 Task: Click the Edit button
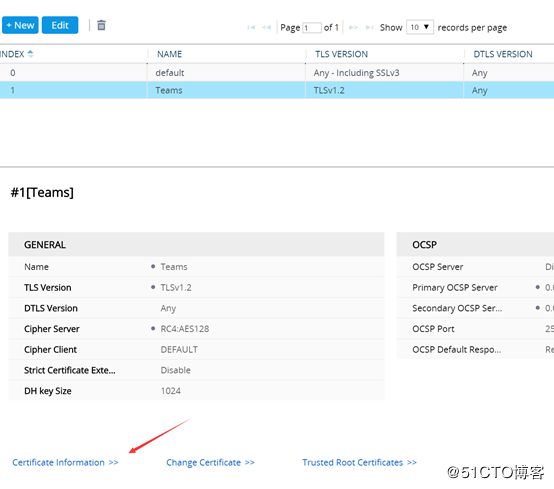[60, 25]
